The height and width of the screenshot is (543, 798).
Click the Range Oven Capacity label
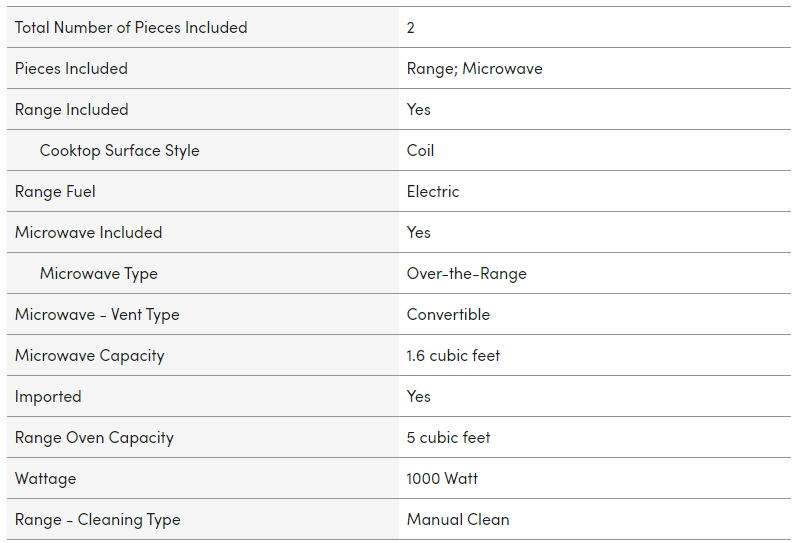[94, 438]
